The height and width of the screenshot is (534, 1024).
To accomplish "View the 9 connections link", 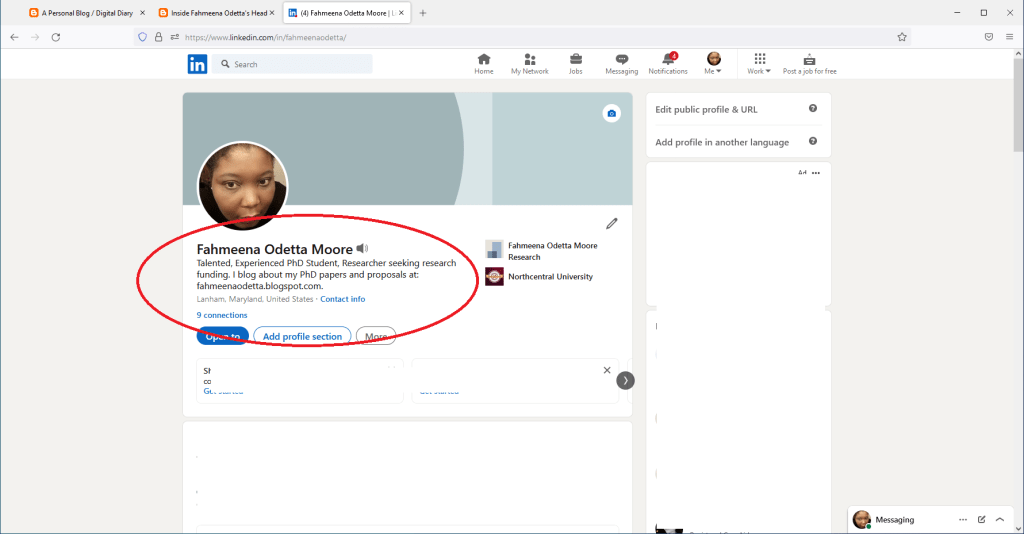I will tap(222, 315).
